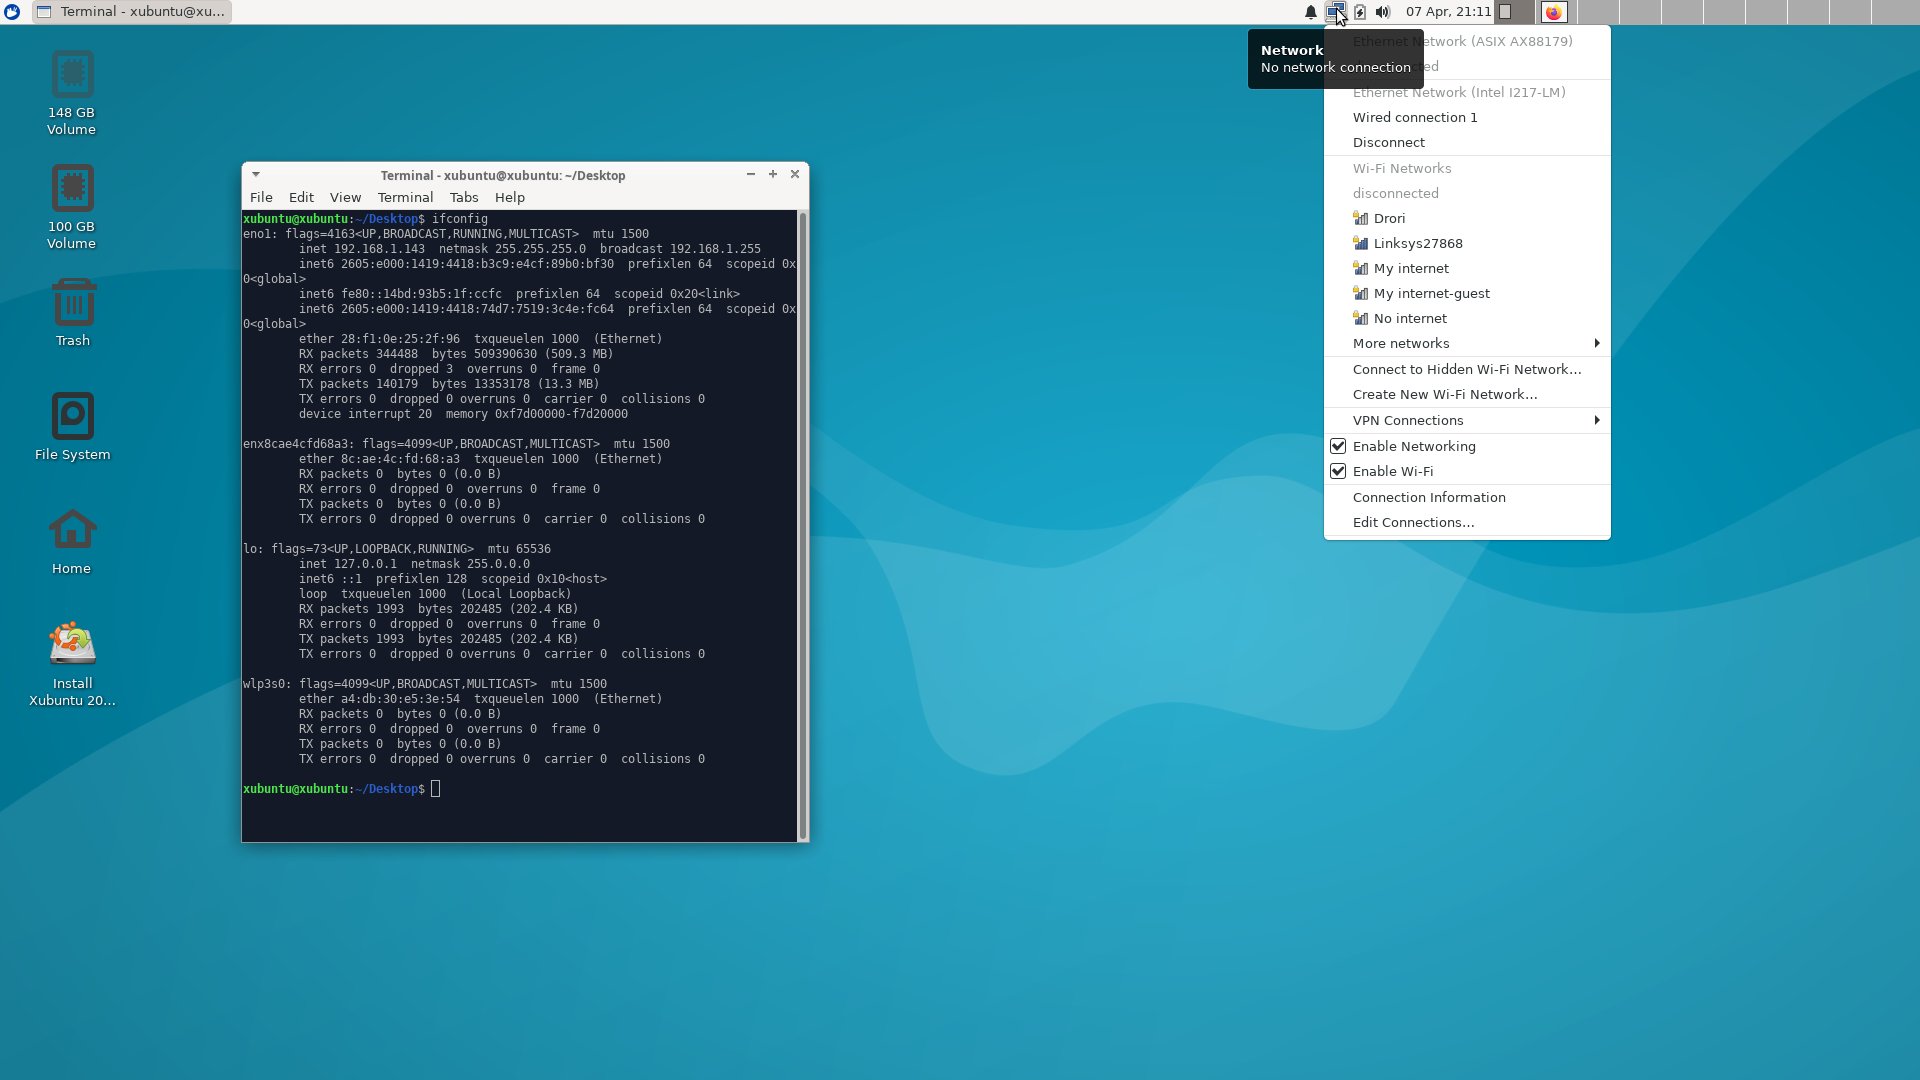Open the Terminal menu in menu bar
Screen dimensions: 1920x1080
click(x=405, y=197)
